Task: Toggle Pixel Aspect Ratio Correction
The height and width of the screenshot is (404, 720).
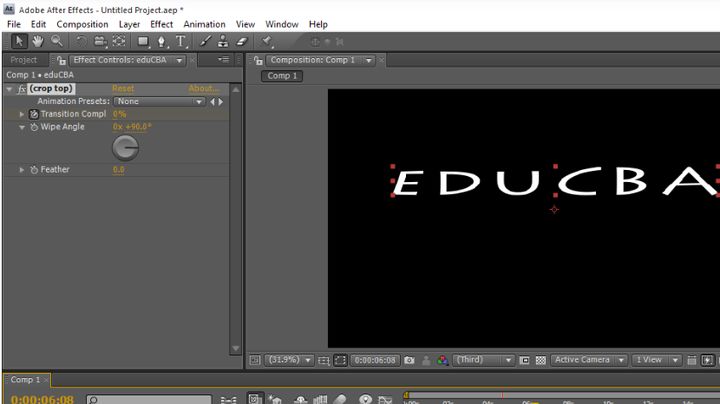Action: point(692,360)
